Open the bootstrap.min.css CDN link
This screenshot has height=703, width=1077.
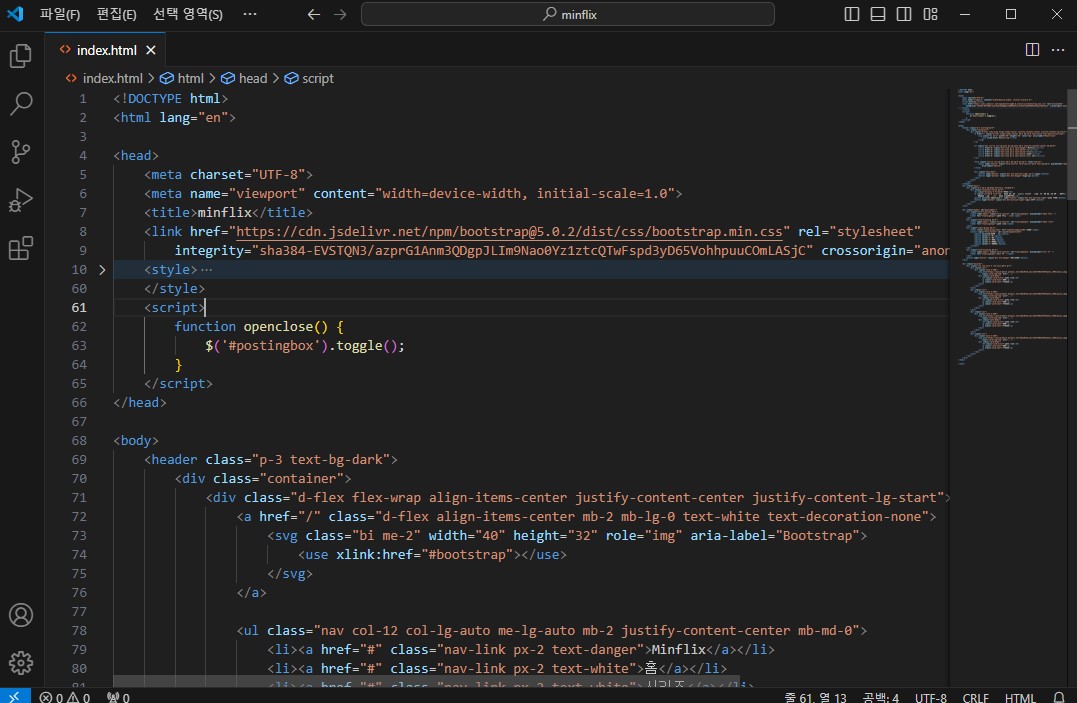point(509,232)
